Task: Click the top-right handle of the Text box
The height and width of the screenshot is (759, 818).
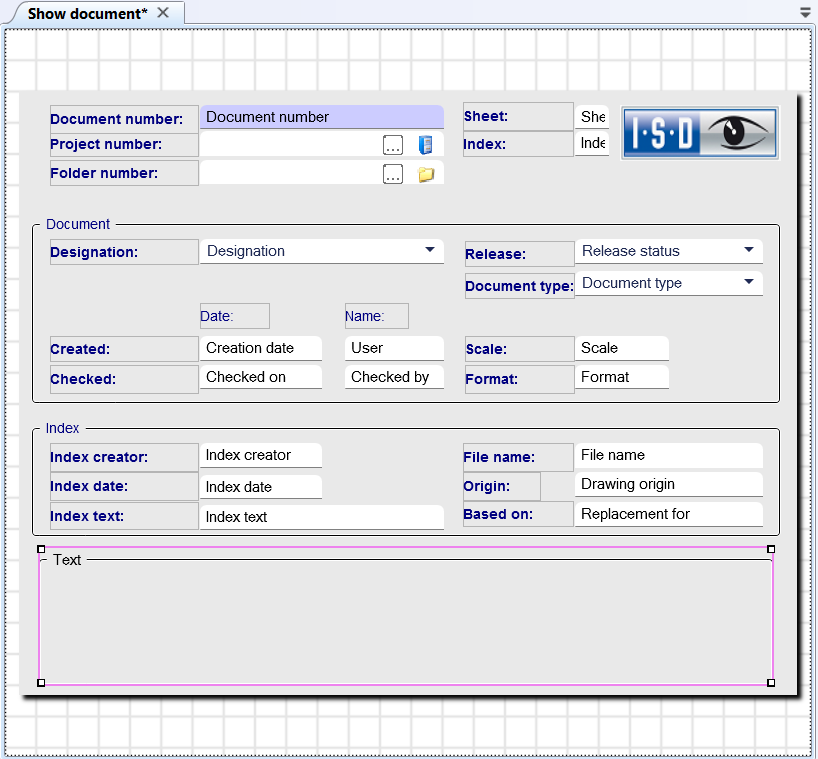Action: [x=771, y=549]
